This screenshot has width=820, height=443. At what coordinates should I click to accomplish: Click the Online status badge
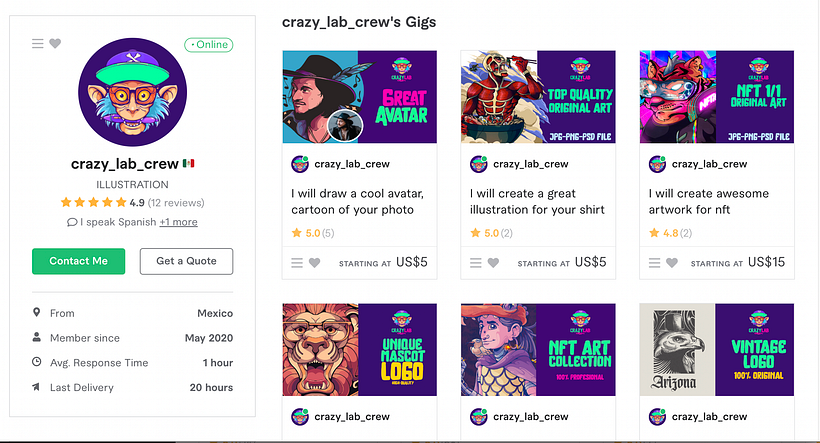pos(208,44)
